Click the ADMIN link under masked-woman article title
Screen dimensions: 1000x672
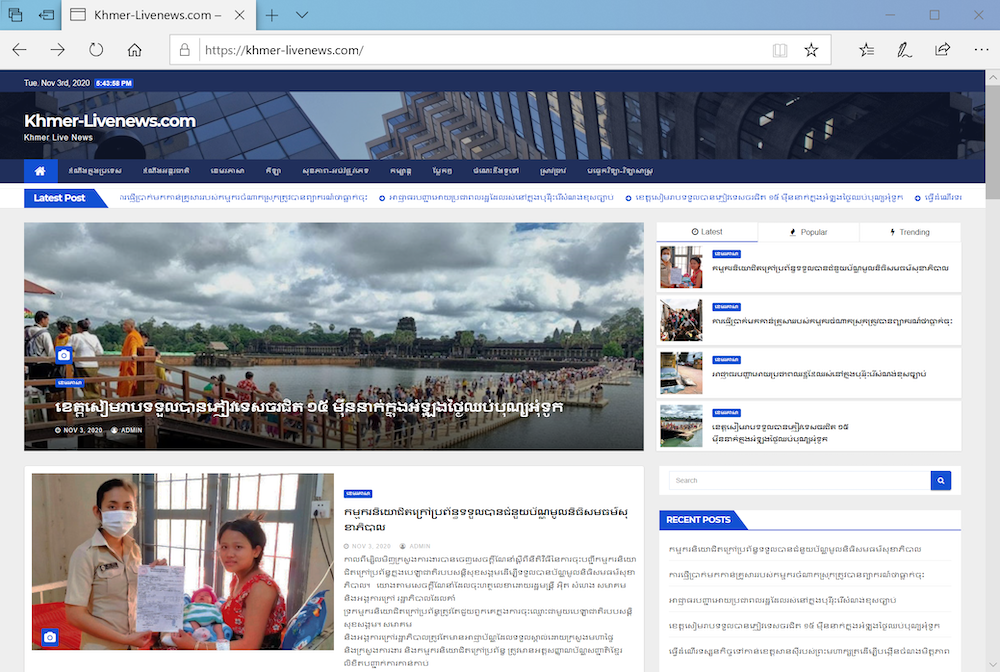(415, 546)
